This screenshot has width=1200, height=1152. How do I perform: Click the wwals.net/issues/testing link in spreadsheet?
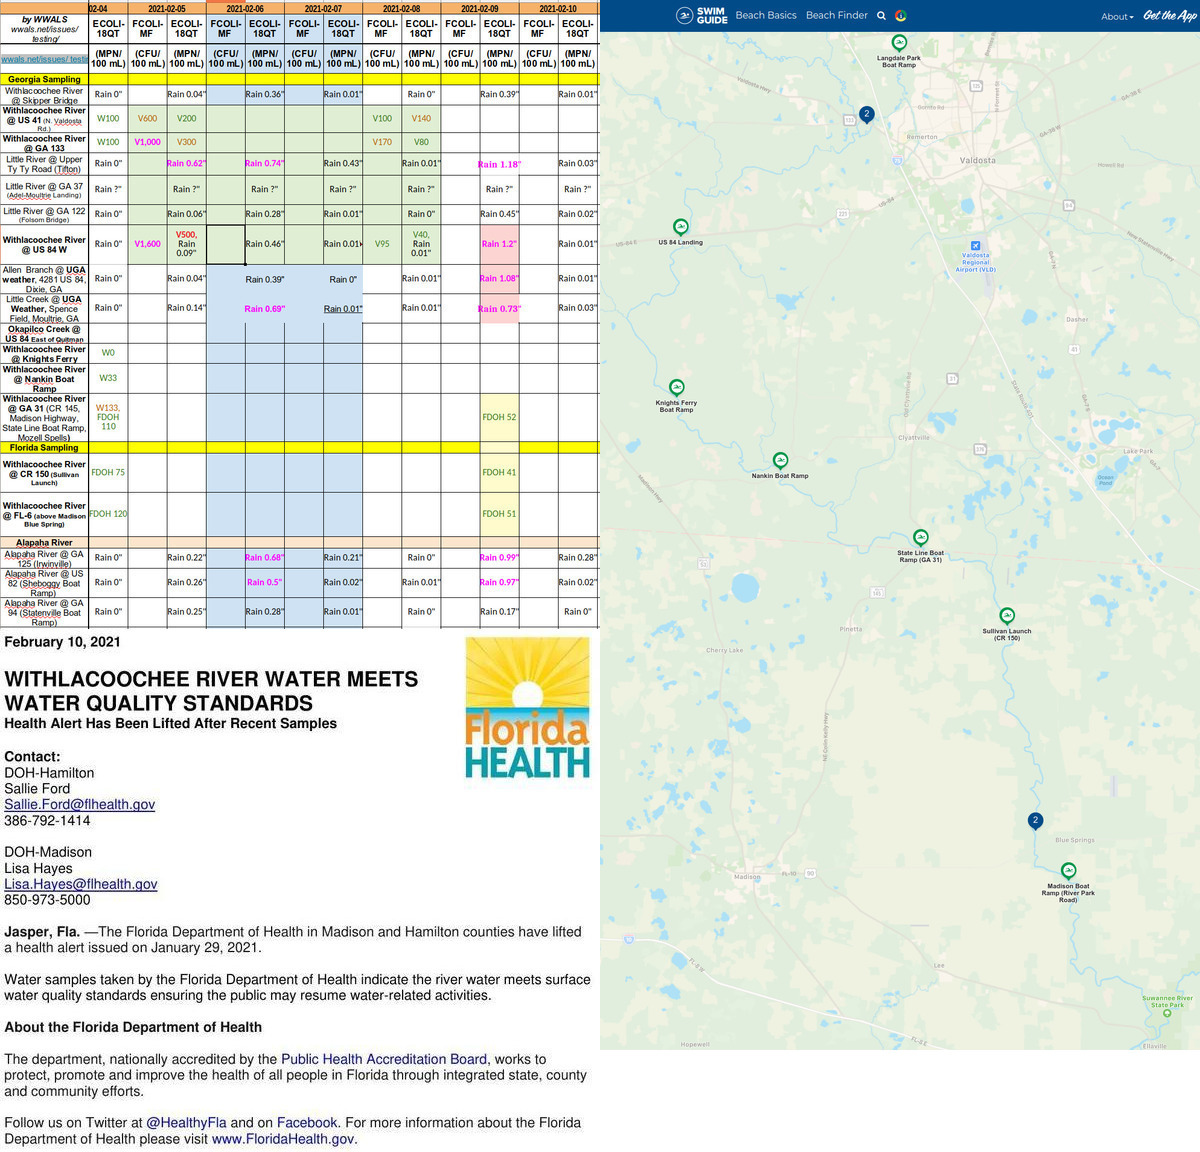tap(44, 59)
